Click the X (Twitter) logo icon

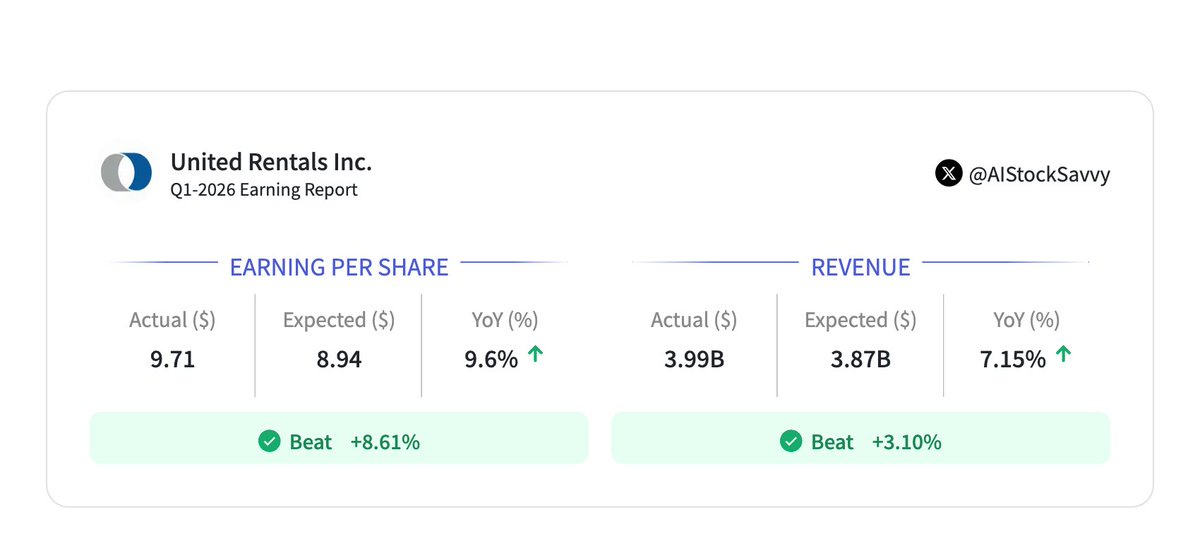coord(948,173)
